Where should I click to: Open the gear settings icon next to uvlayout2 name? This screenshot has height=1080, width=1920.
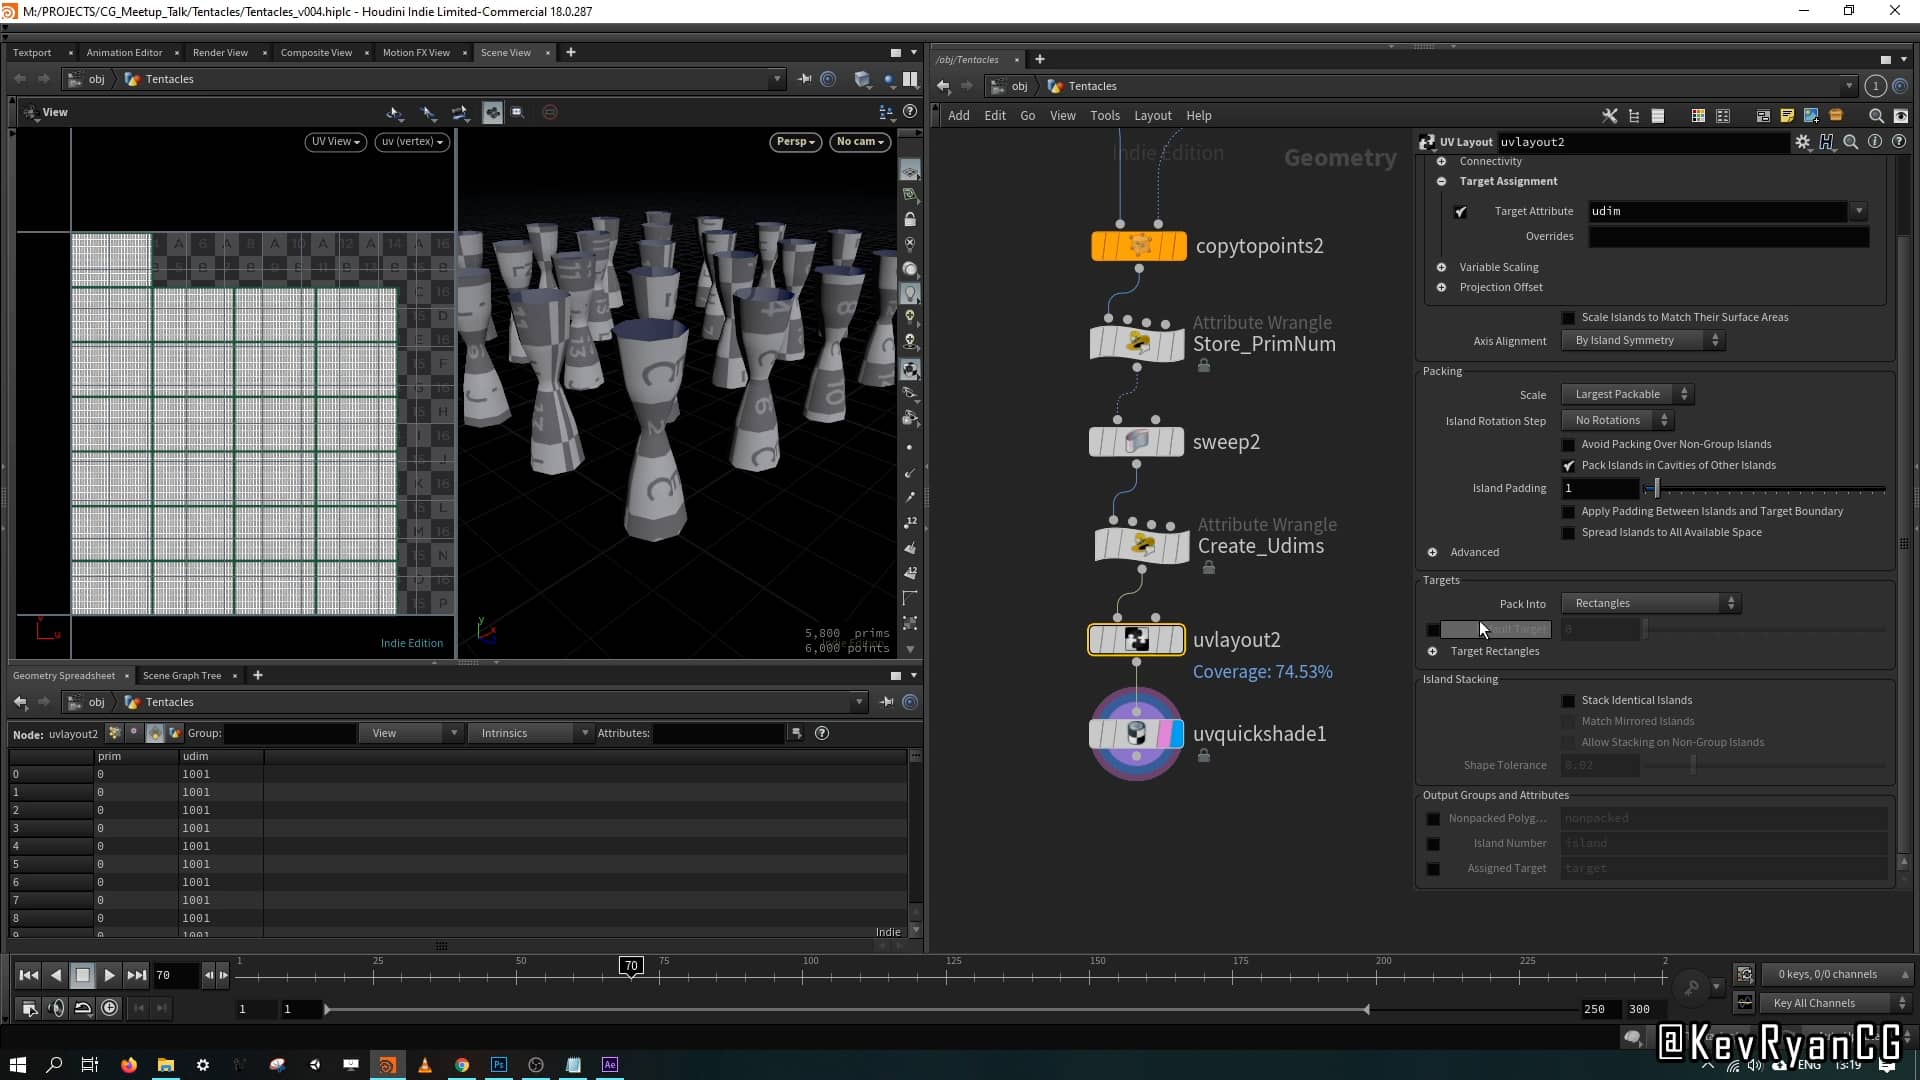pyautogui.click(x=1803, y=142)
